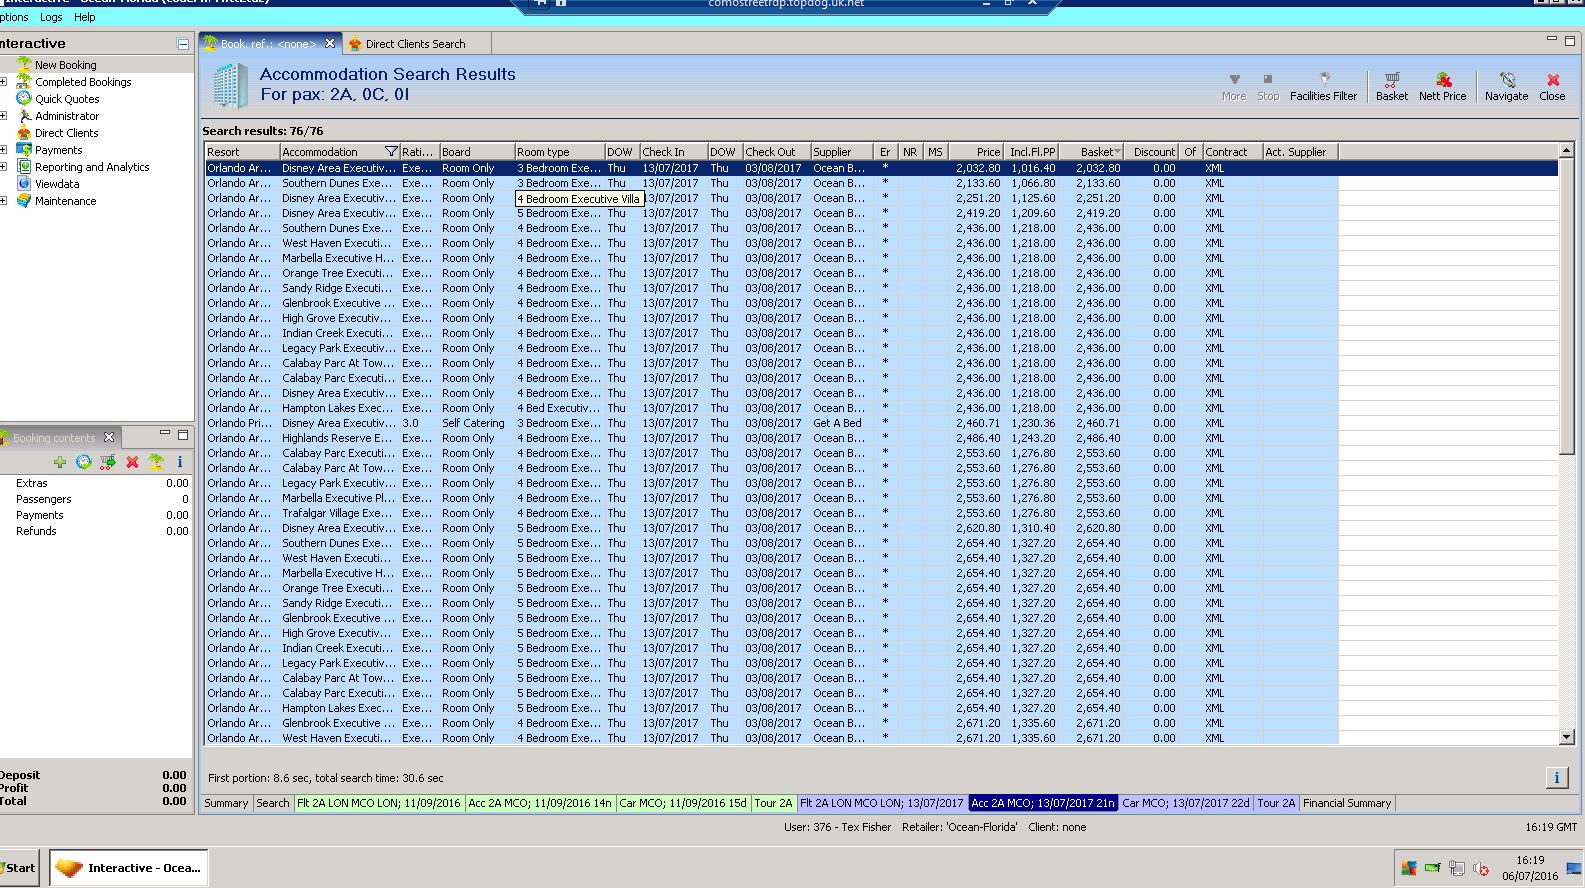The image size is (1585, 888).
Task: Expand the Reporting and Analytics node
Action: [4, 167]
